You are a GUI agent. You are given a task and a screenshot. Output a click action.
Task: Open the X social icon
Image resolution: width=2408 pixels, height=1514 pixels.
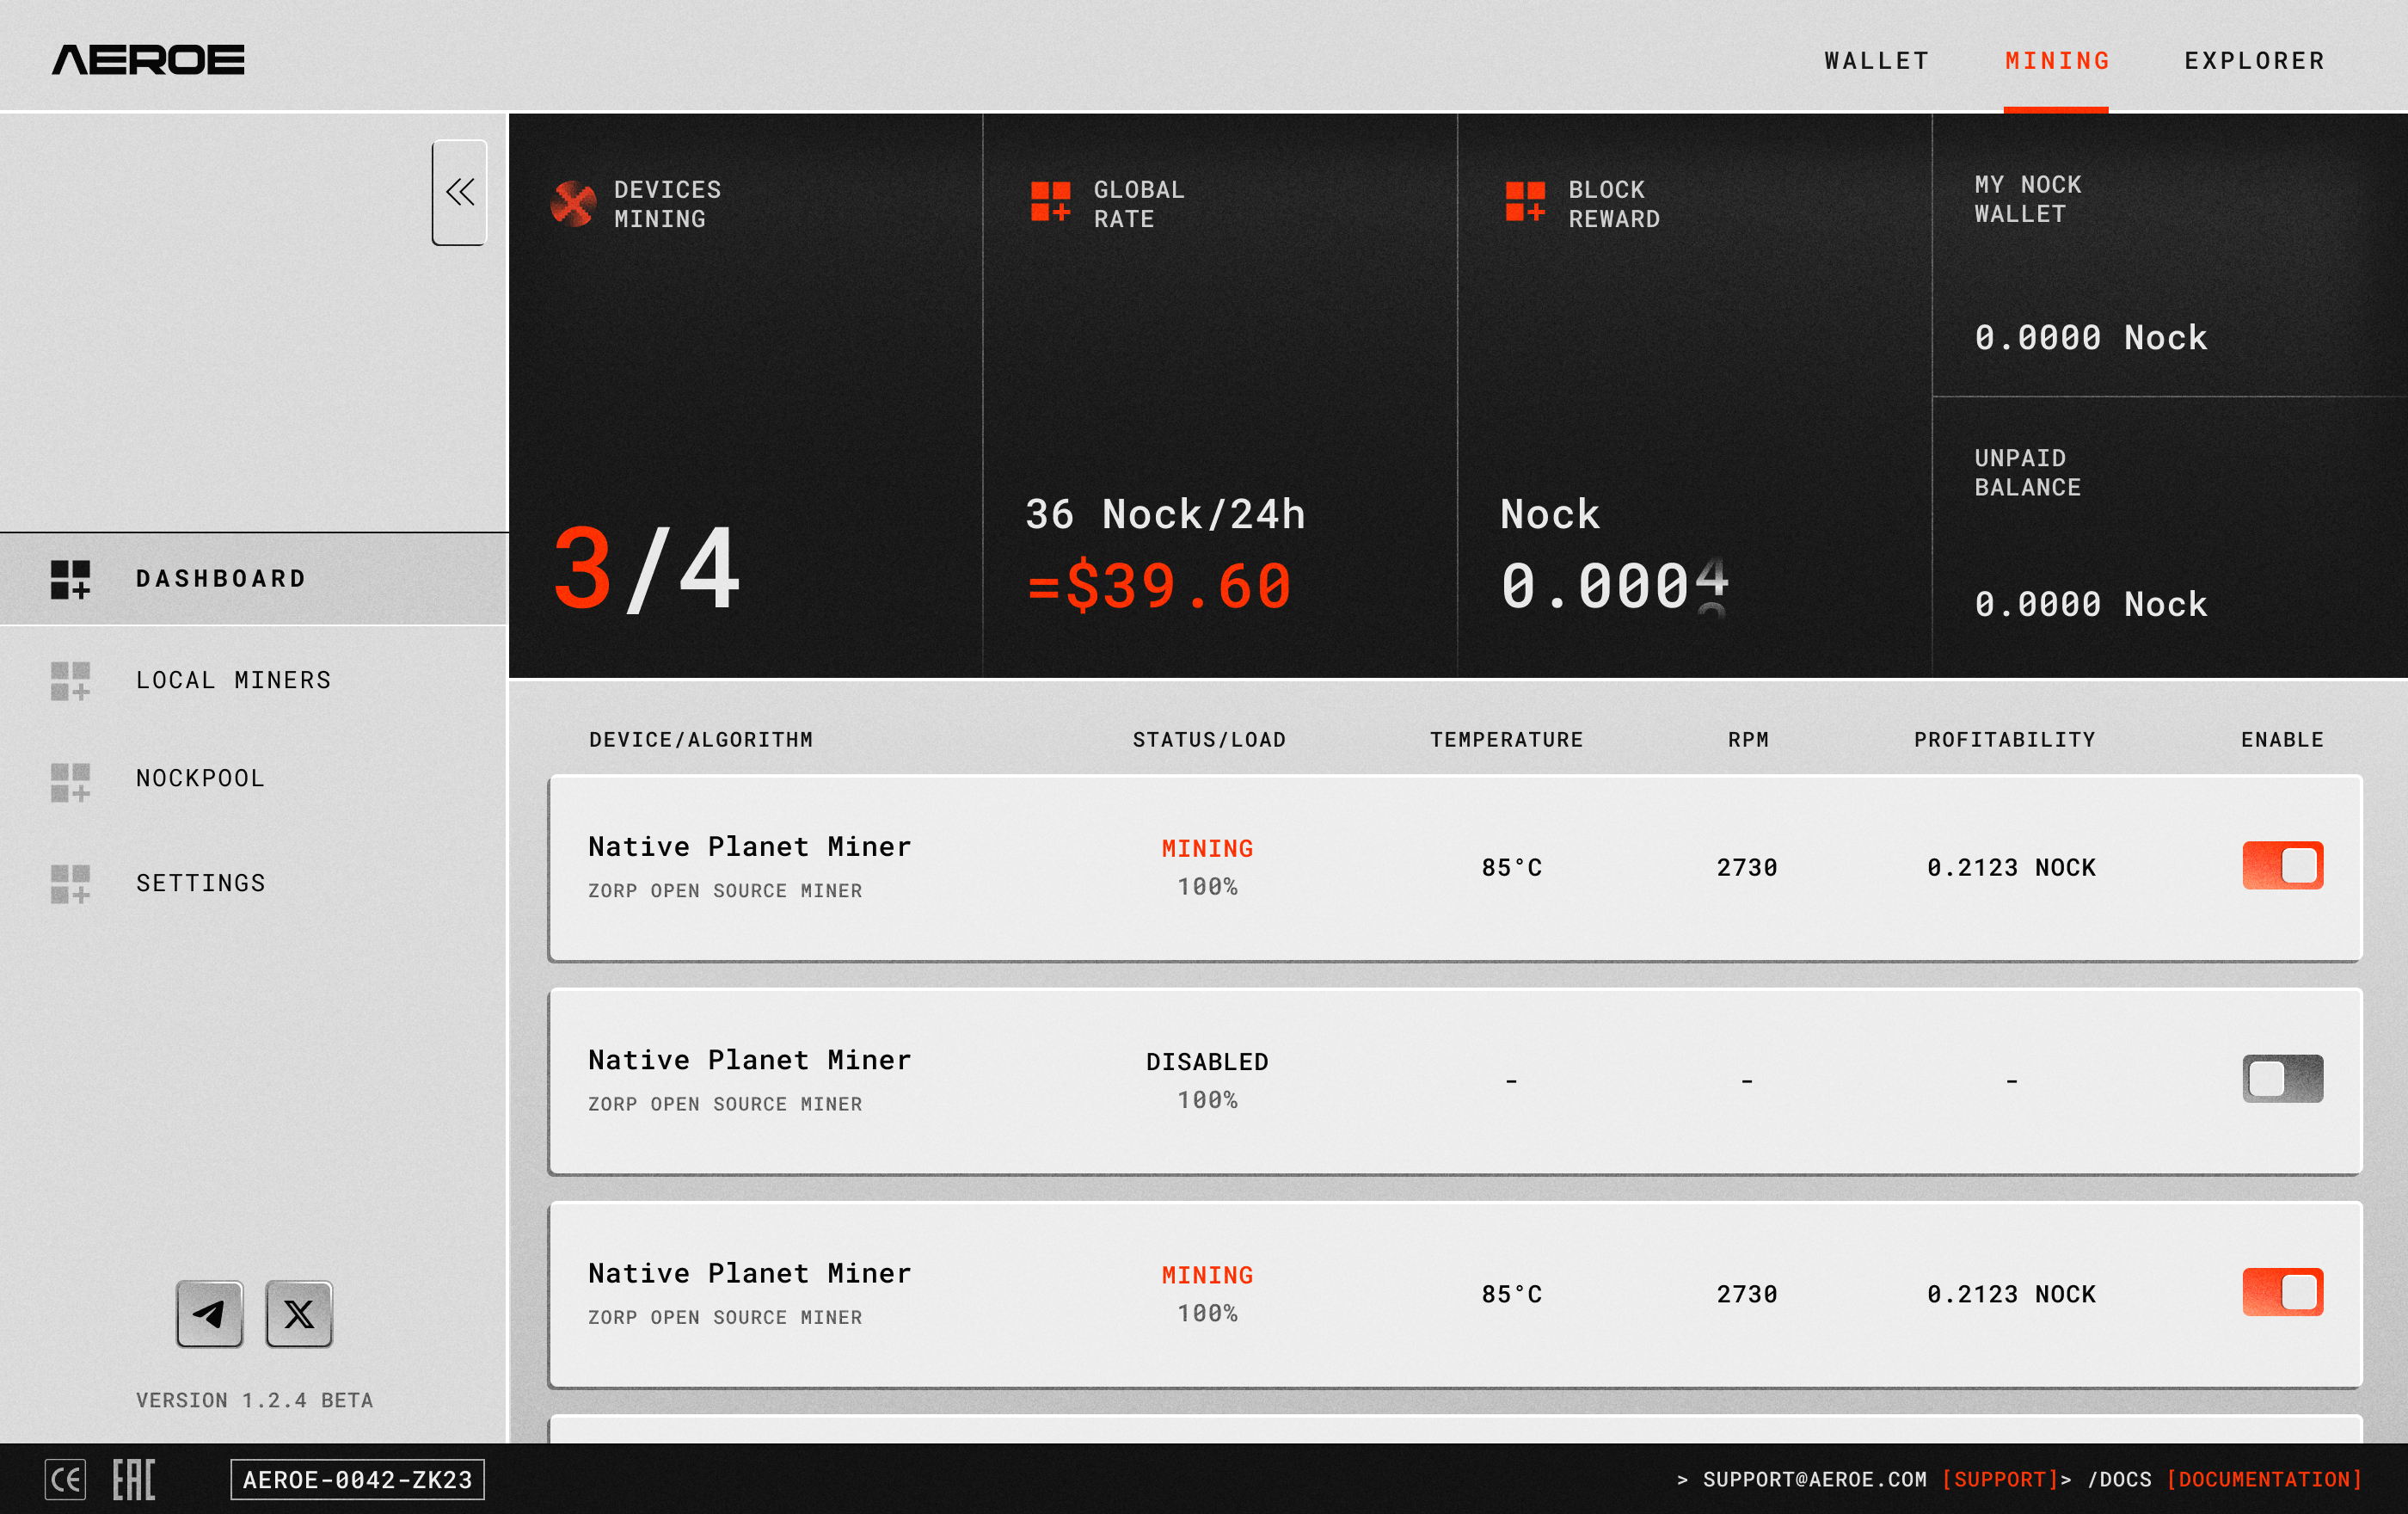[299, 1313]
